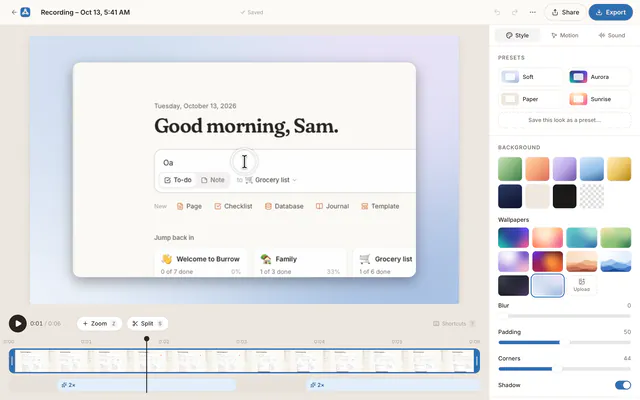Click the back arrow icon

point(14,12)
